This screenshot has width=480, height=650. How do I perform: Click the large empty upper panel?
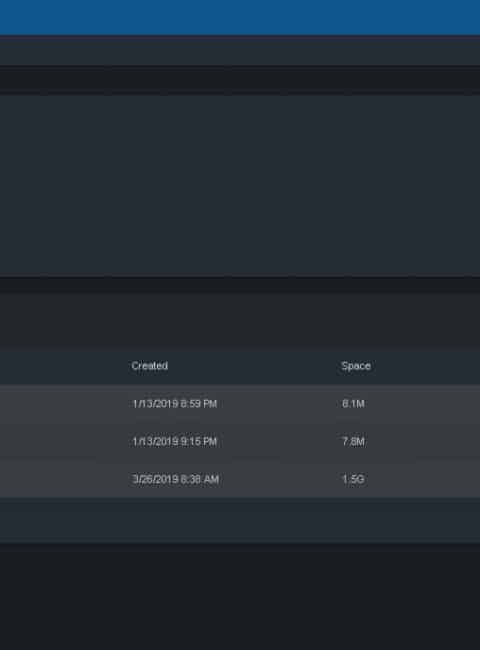240,185
